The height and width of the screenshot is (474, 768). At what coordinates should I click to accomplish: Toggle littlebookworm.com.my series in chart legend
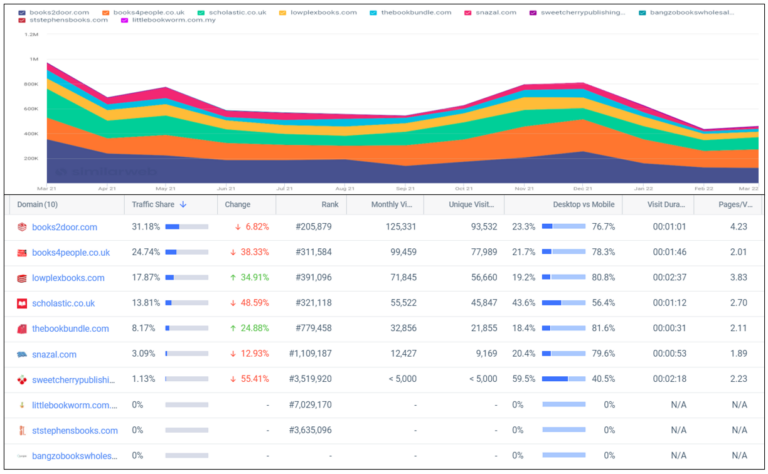(x=168, y=20)
